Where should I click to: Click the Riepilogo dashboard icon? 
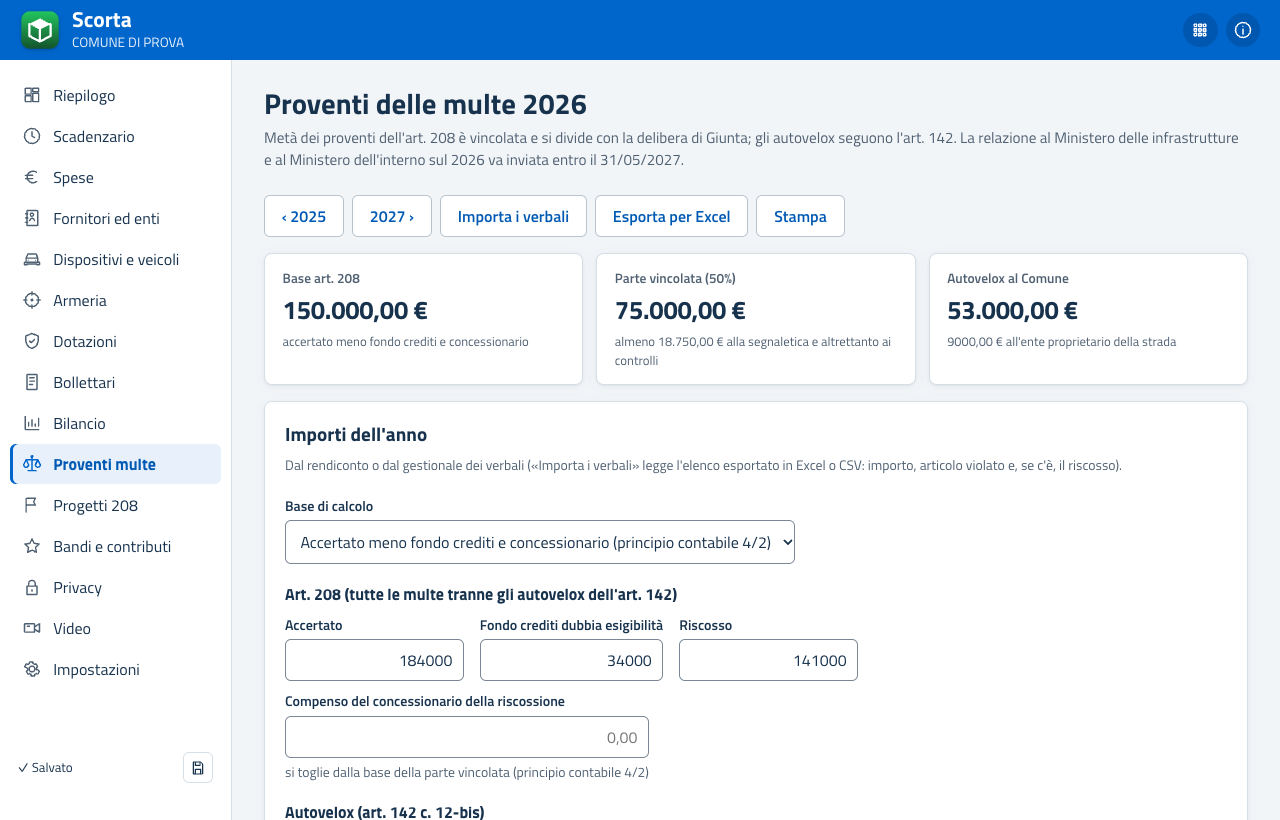click(32, 95)
